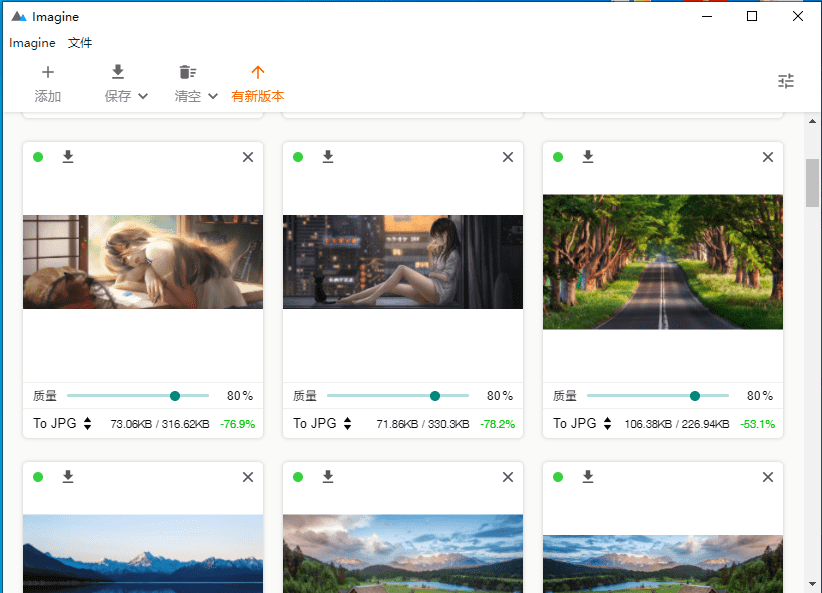This screenshot has width=822, height=593.
Task: Click the download icon on the window-seat girl card
Action: click(327, 157)
